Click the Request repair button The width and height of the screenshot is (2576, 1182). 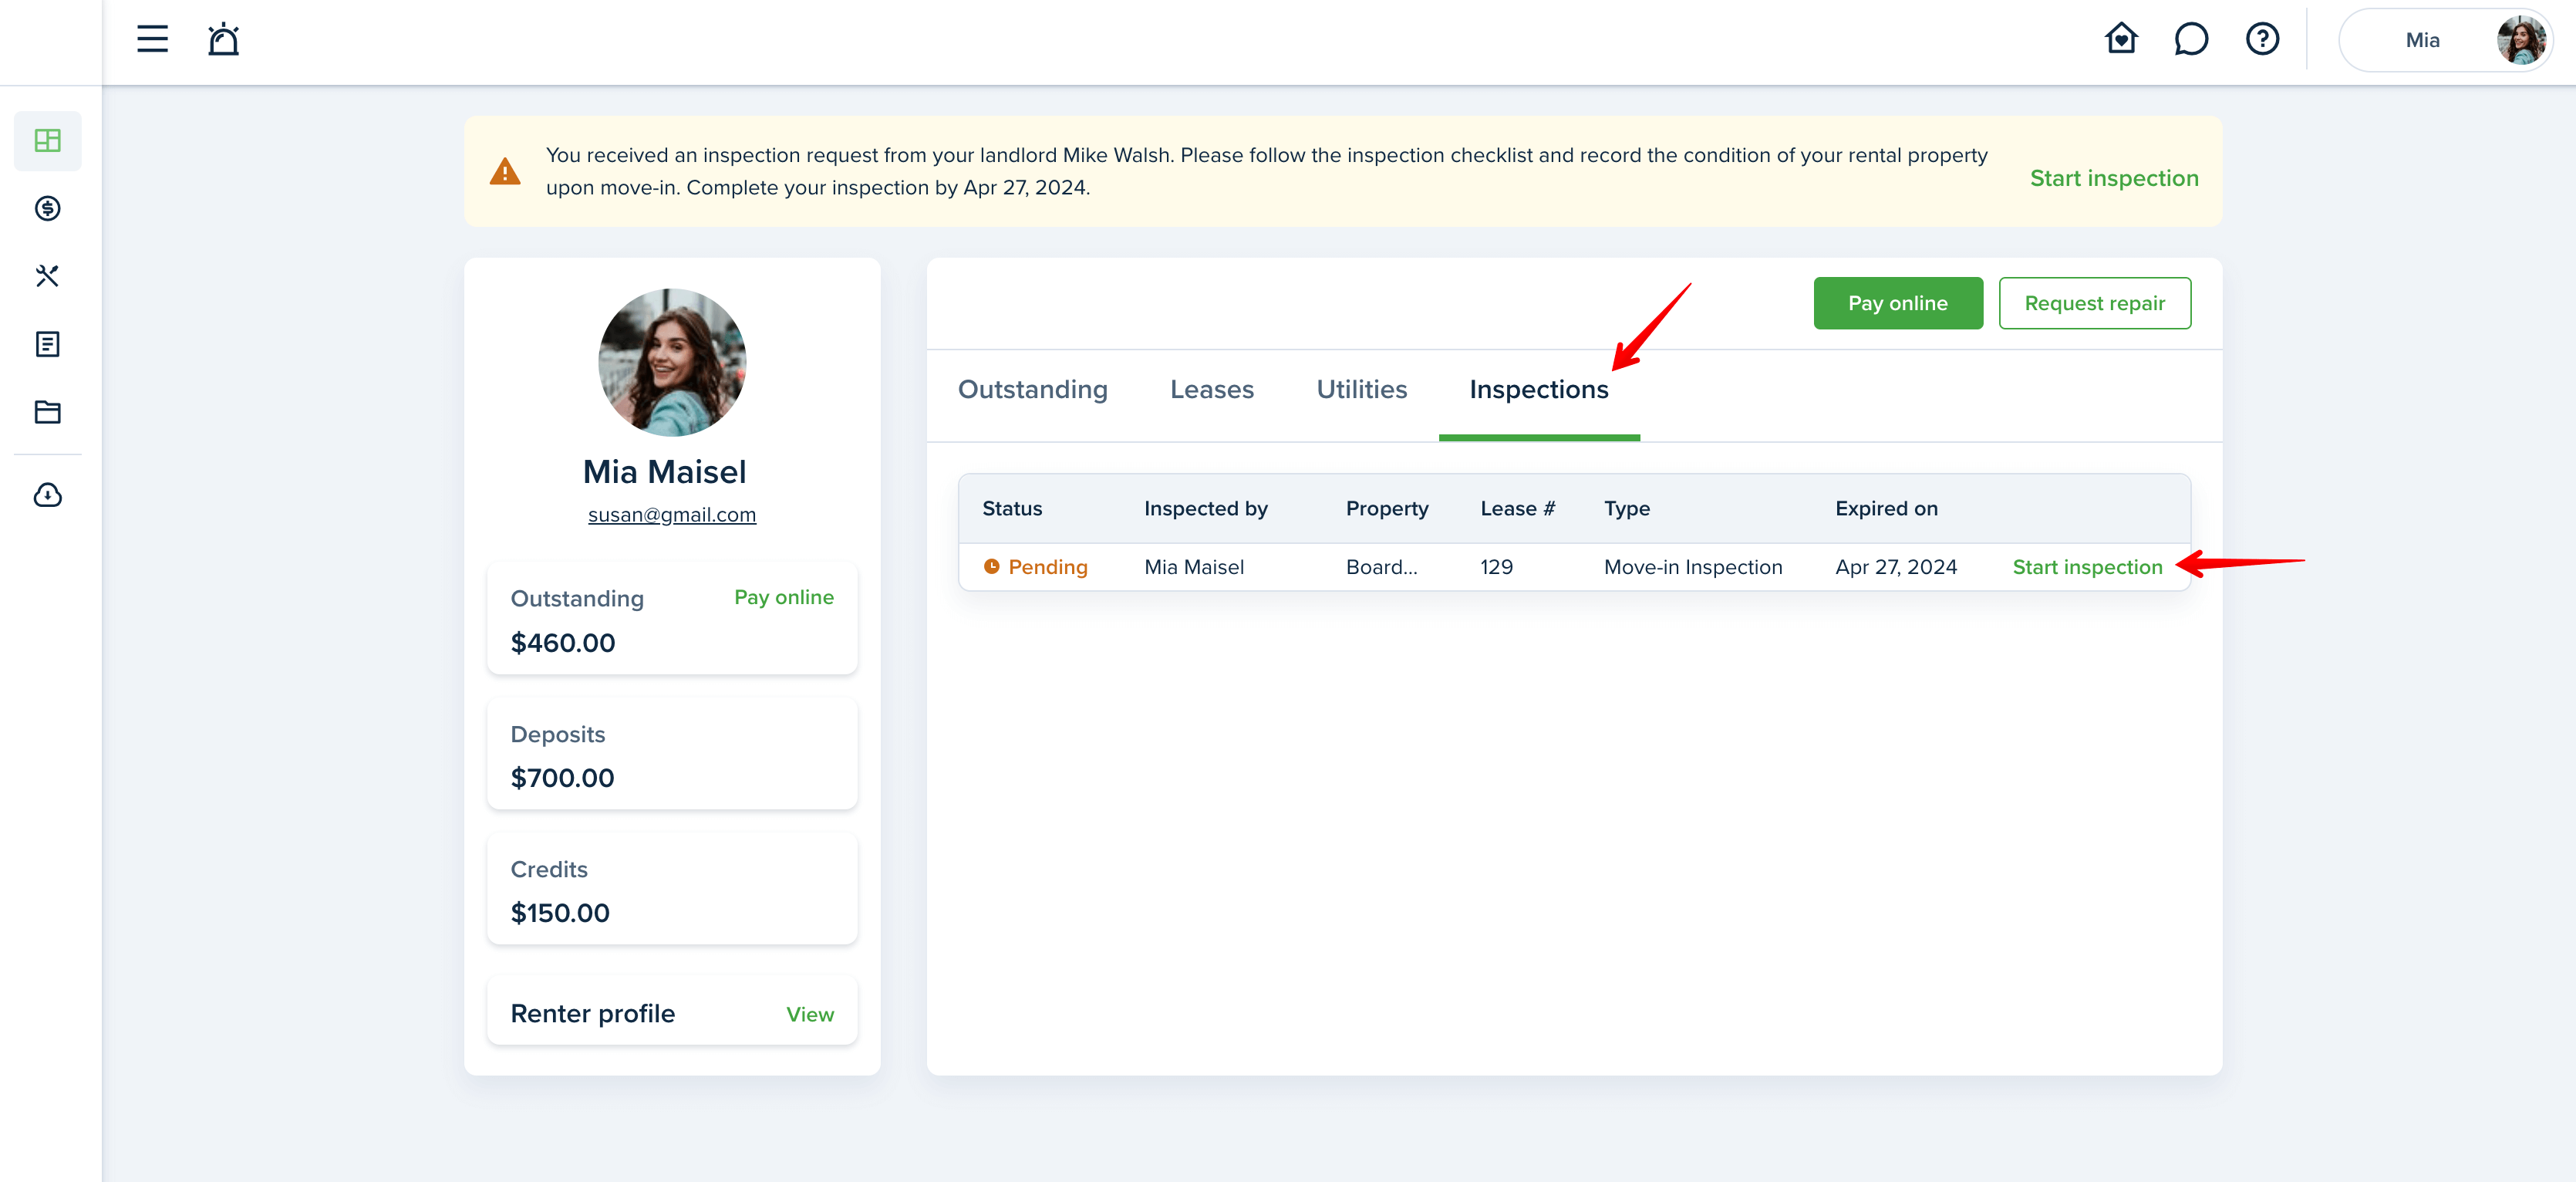point(2094,303)
